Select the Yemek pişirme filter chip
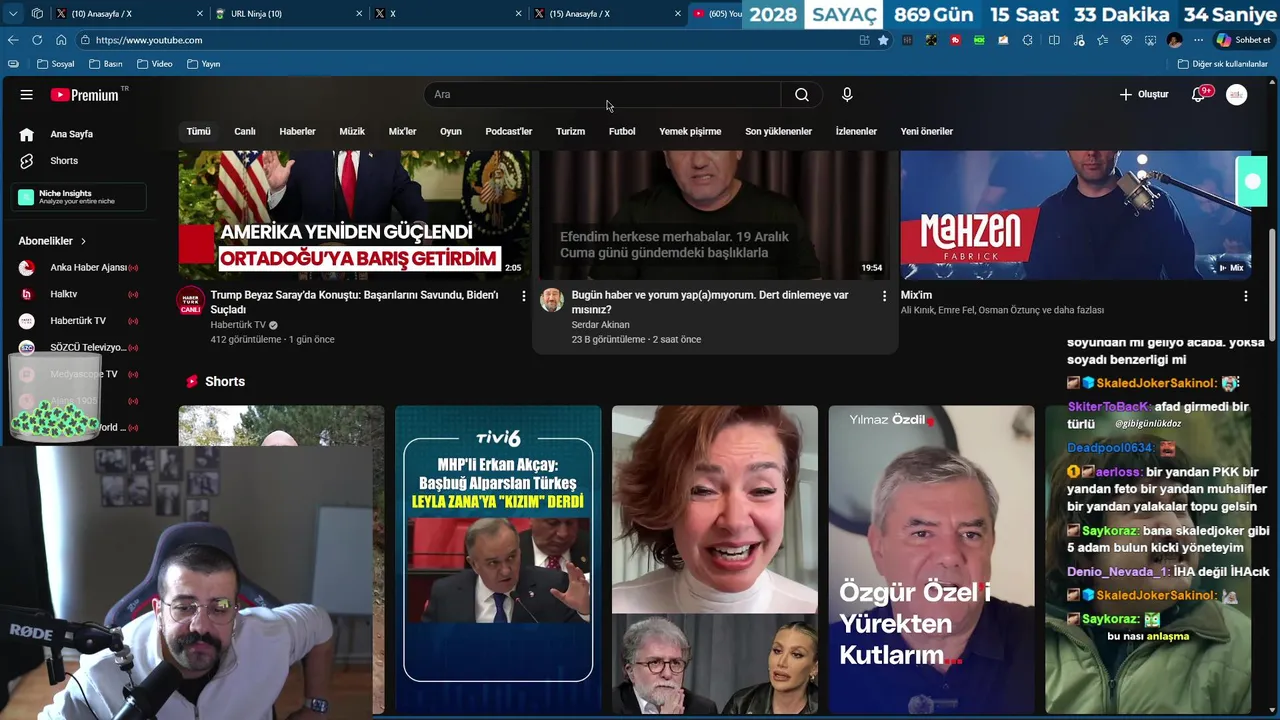Screen dimensions: 1280x720 click(690, 131)
